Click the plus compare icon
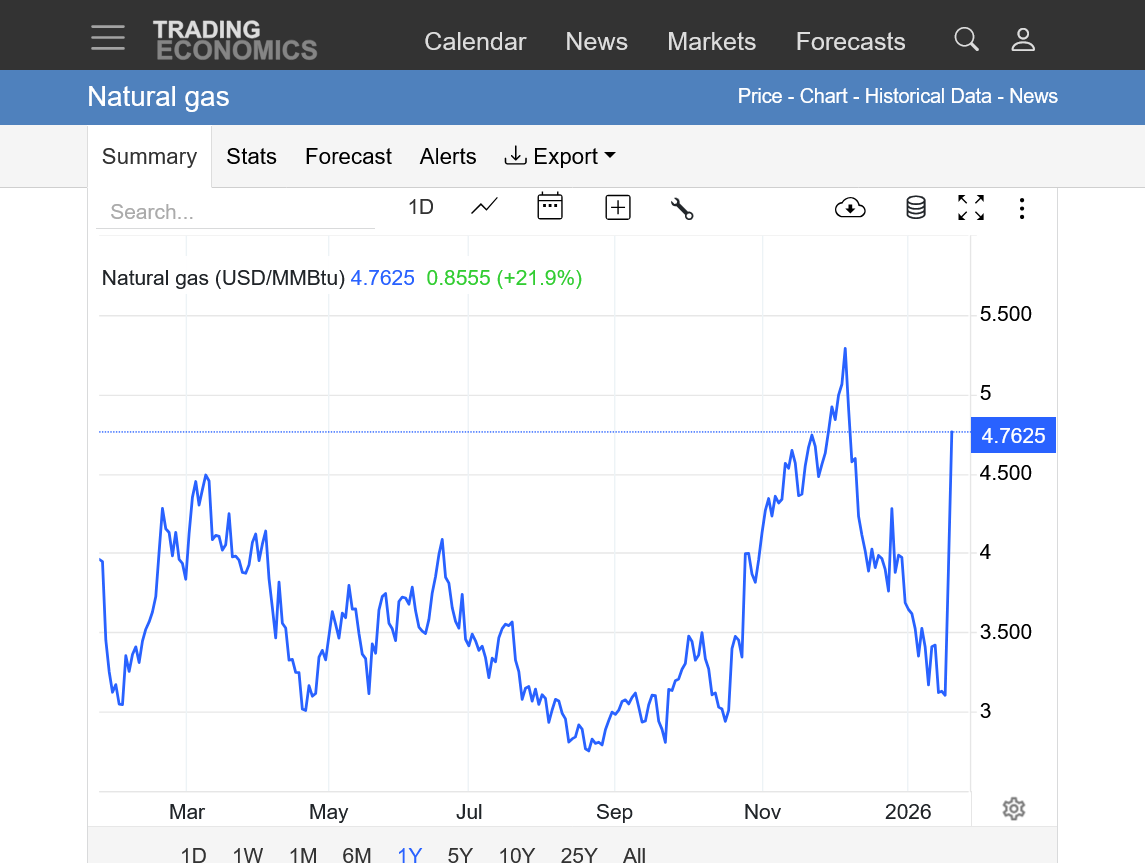 click(618, 208)
